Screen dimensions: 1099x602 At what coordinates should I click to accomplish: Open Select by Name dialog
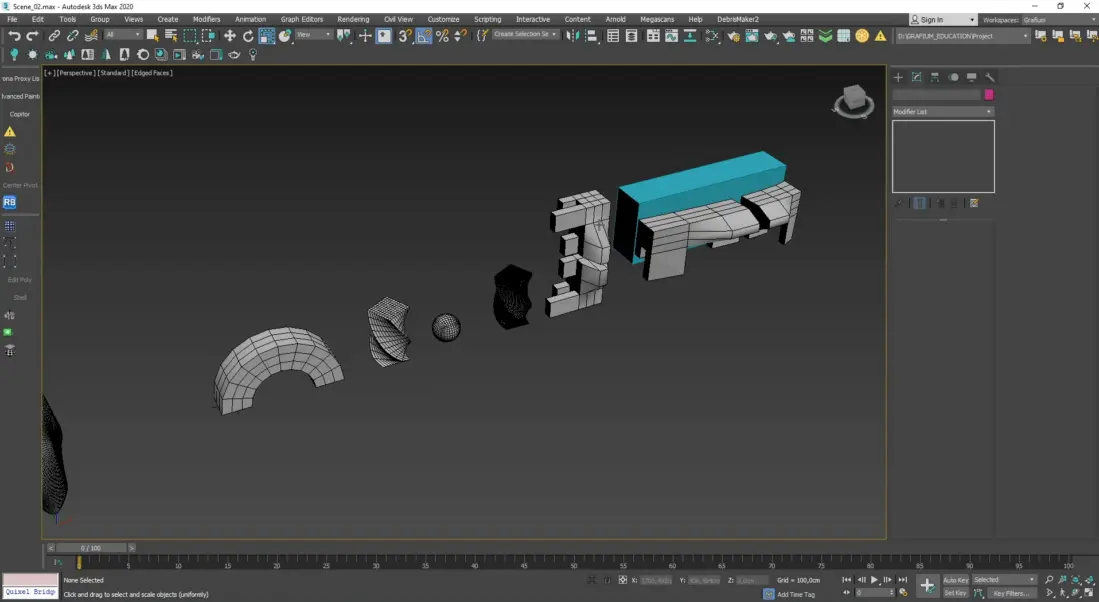point(170,36)
